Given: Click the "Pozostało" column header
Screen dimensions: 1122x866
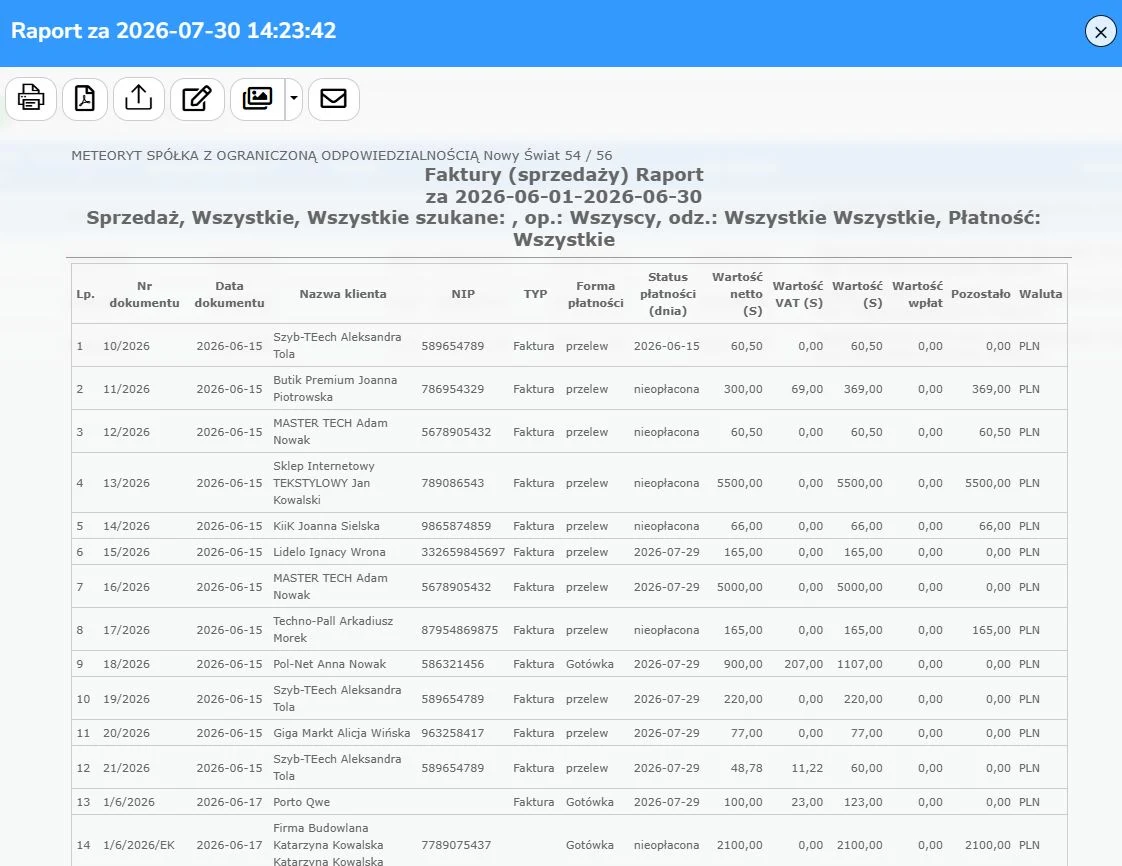Looking at the screenshot, I should [980, 294].
